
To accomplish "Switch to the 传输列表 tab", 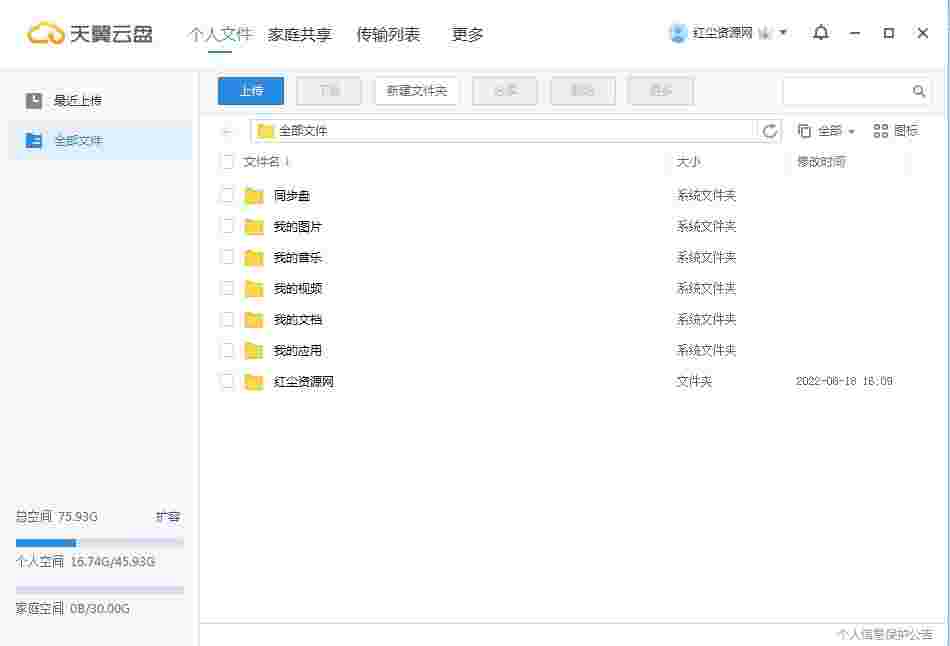I will tap(388, 33).
